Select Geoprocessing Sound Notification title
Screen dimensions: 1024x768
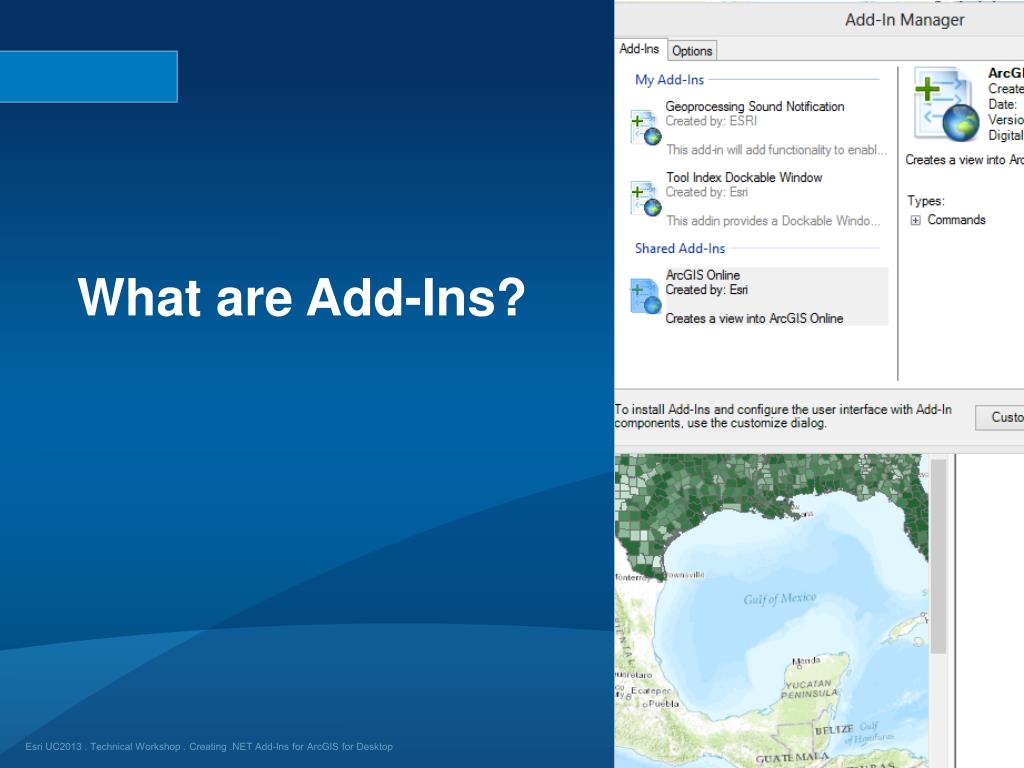pos(754,106)
